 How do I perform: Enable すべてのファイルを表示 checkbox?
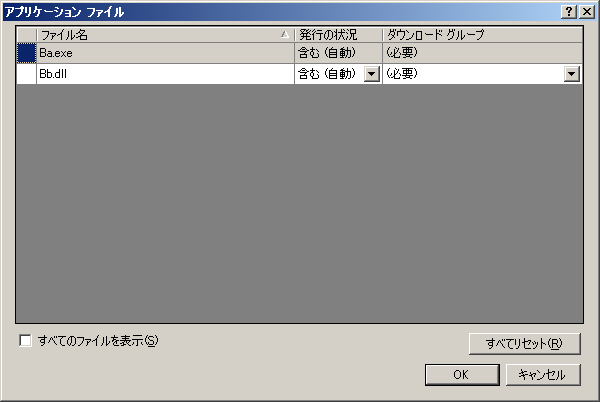coord(25,340)
